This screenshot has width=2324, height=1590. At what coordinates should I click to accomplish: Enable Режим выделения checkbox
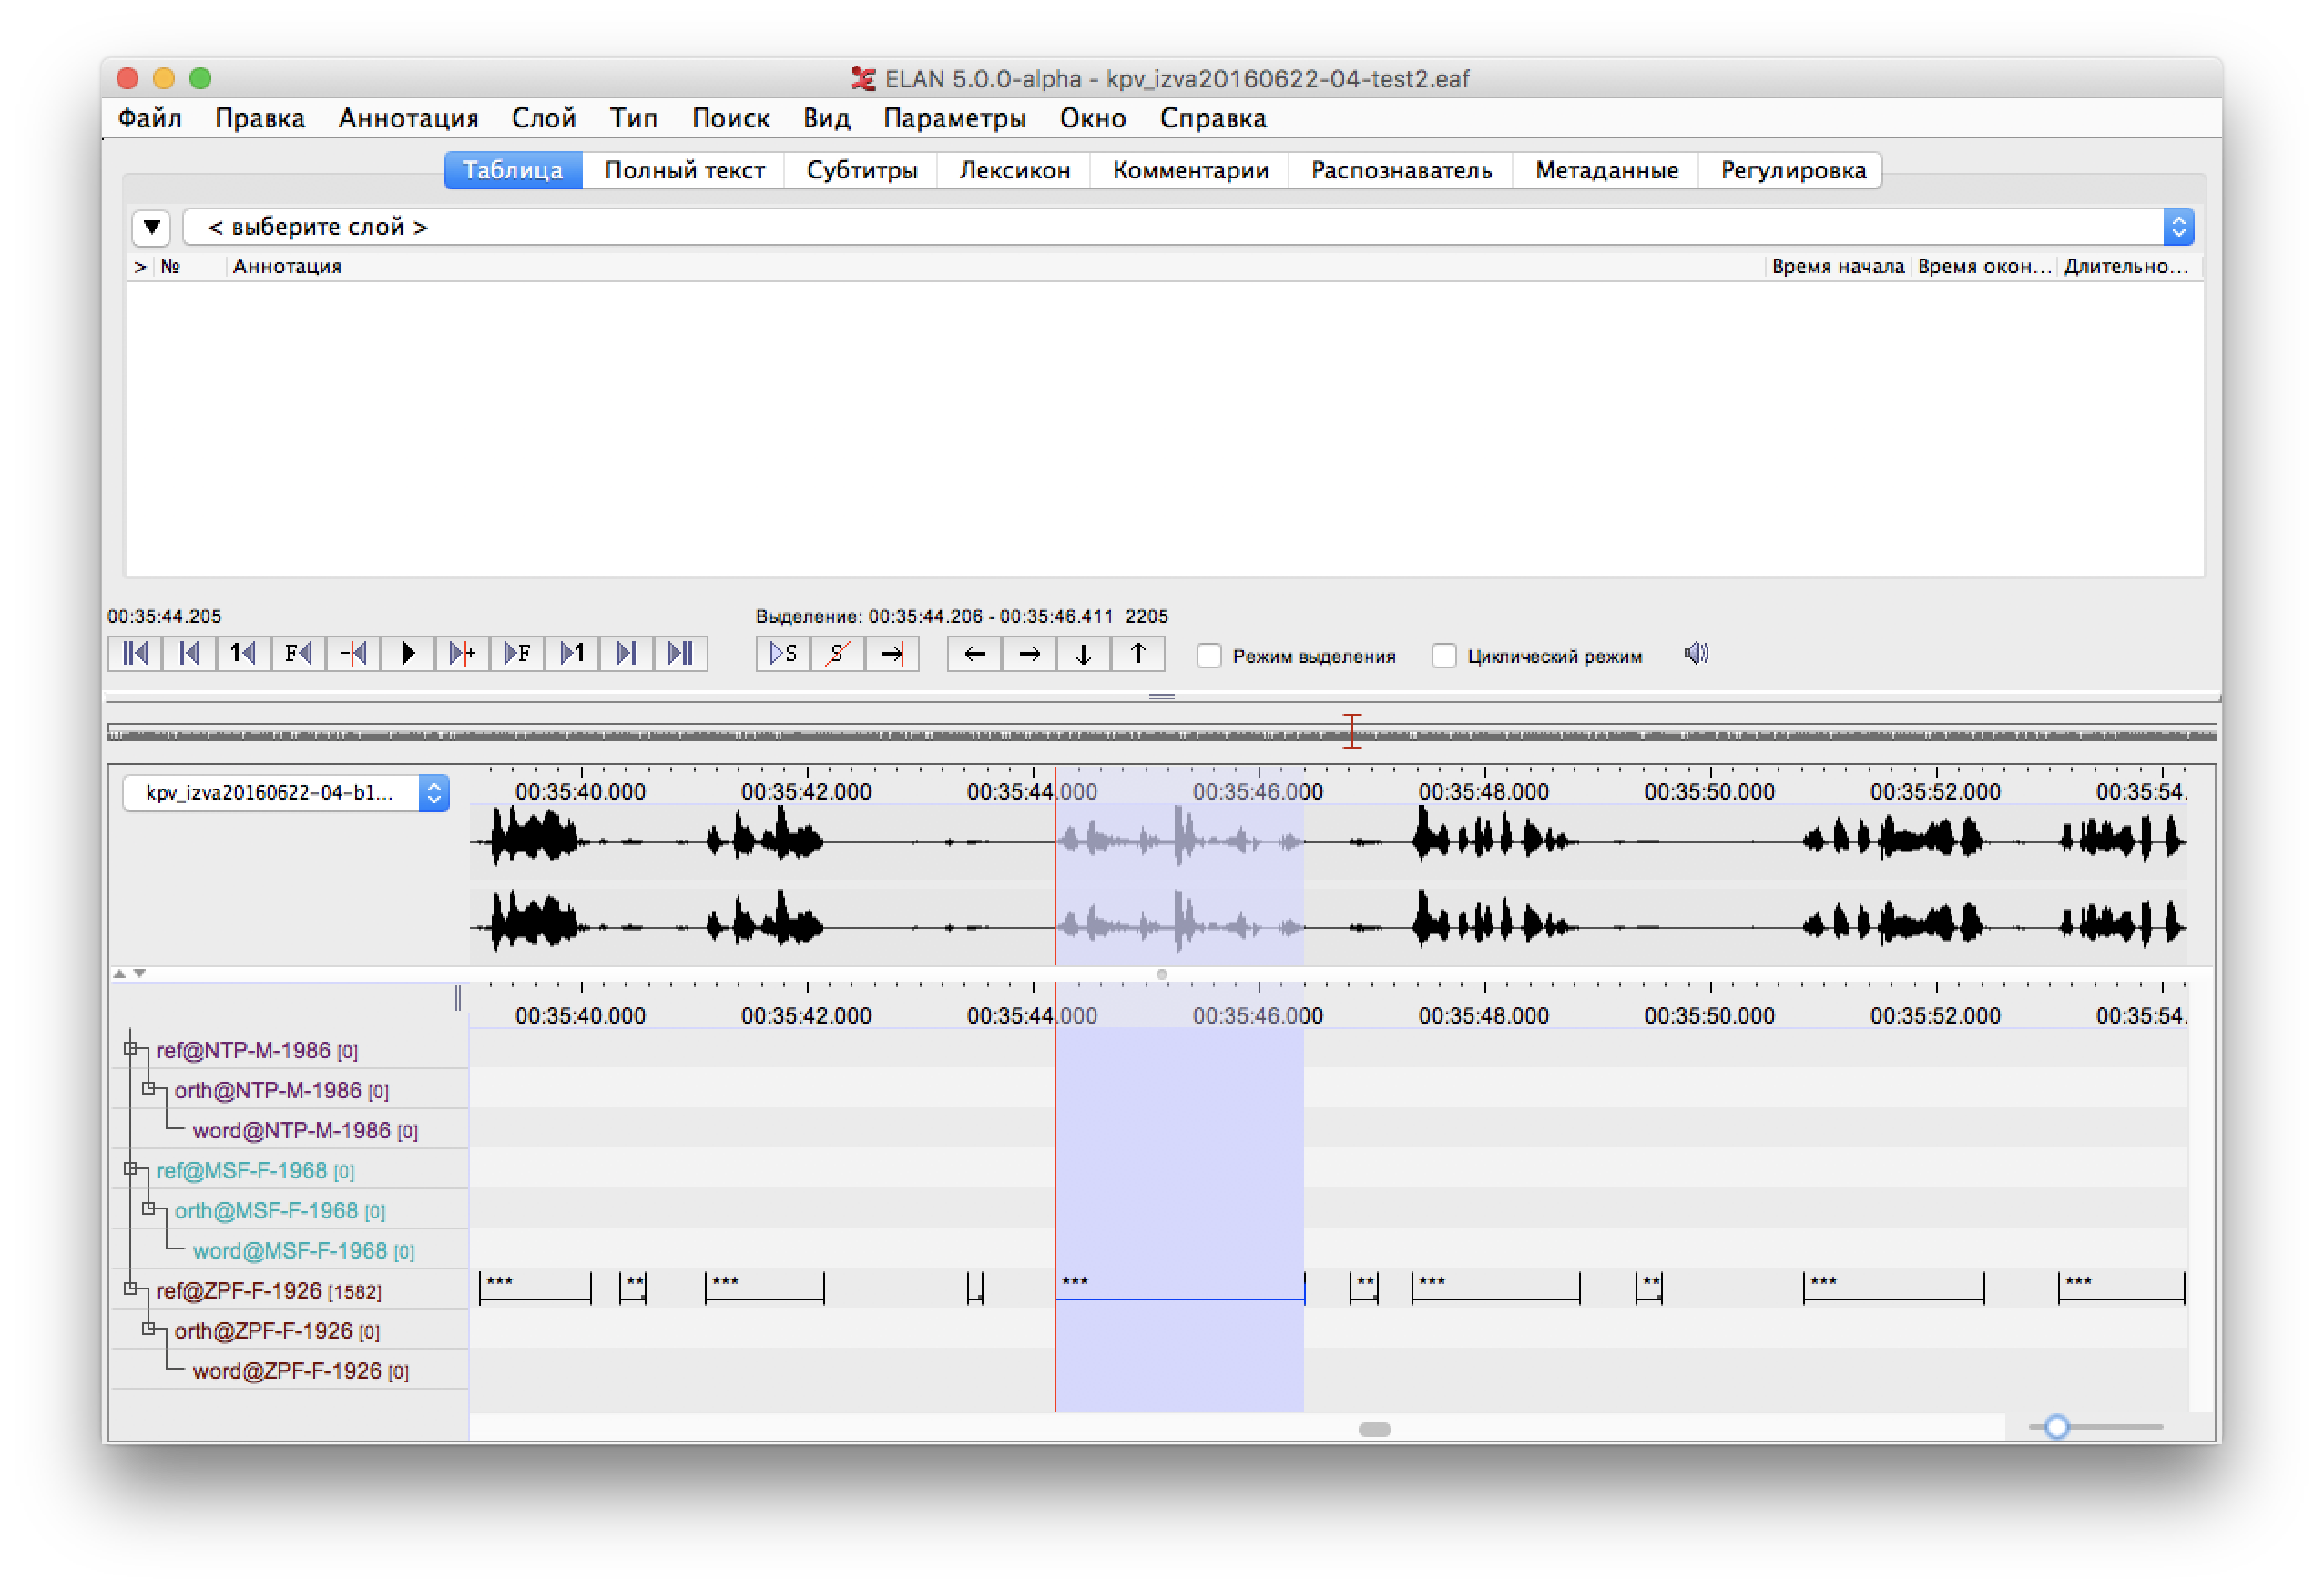click(1209, 655)
